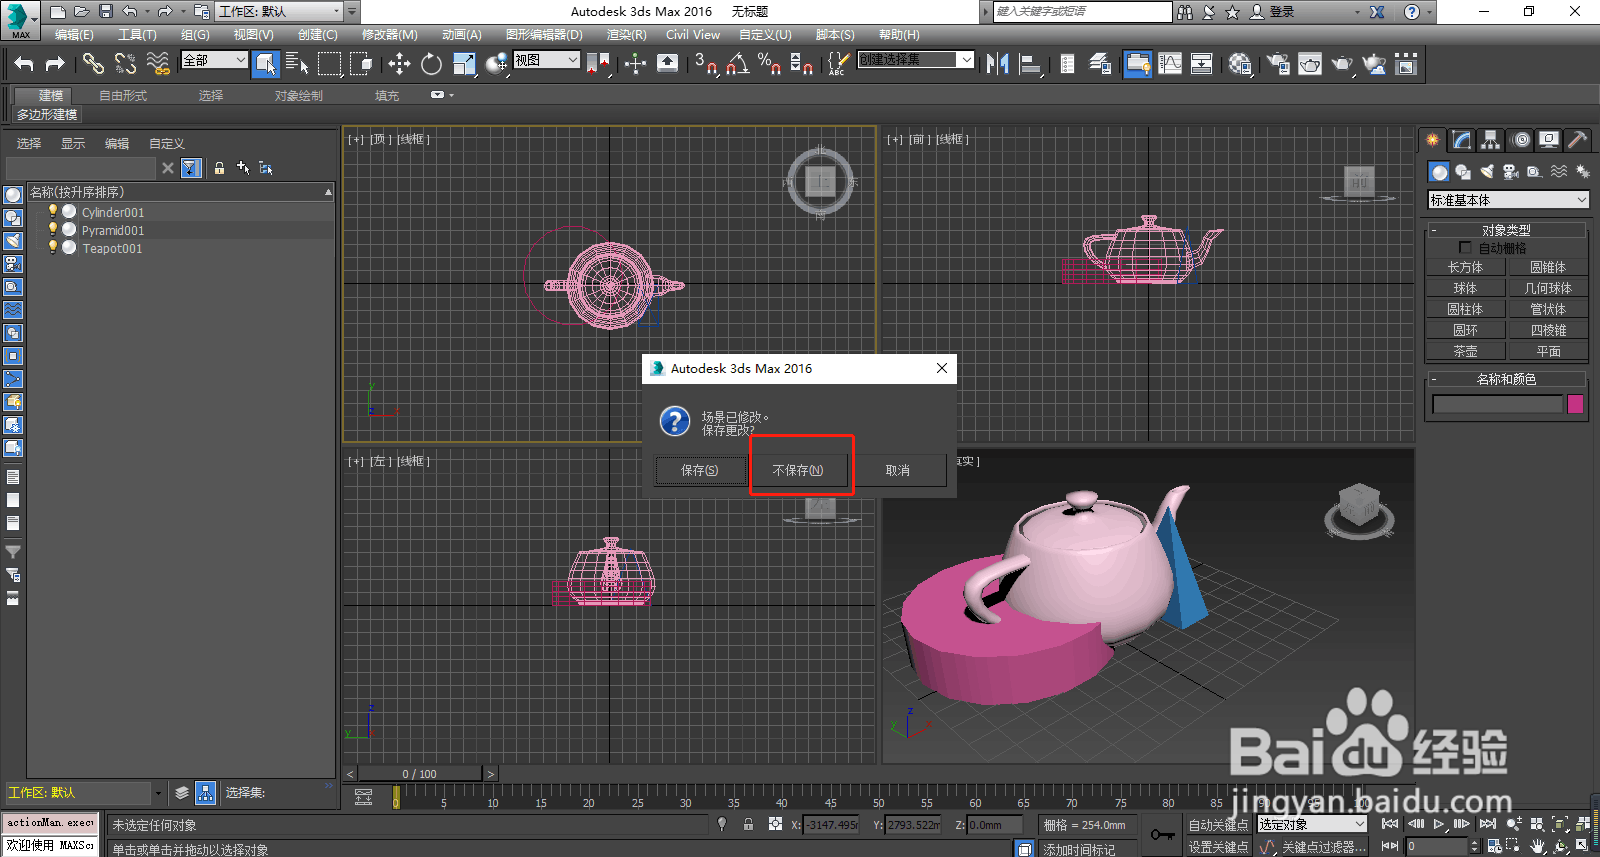The image size is (1600, 857).
Task: Switch to the 对象绘制 ribbon tab
Action: click(299, 96)
